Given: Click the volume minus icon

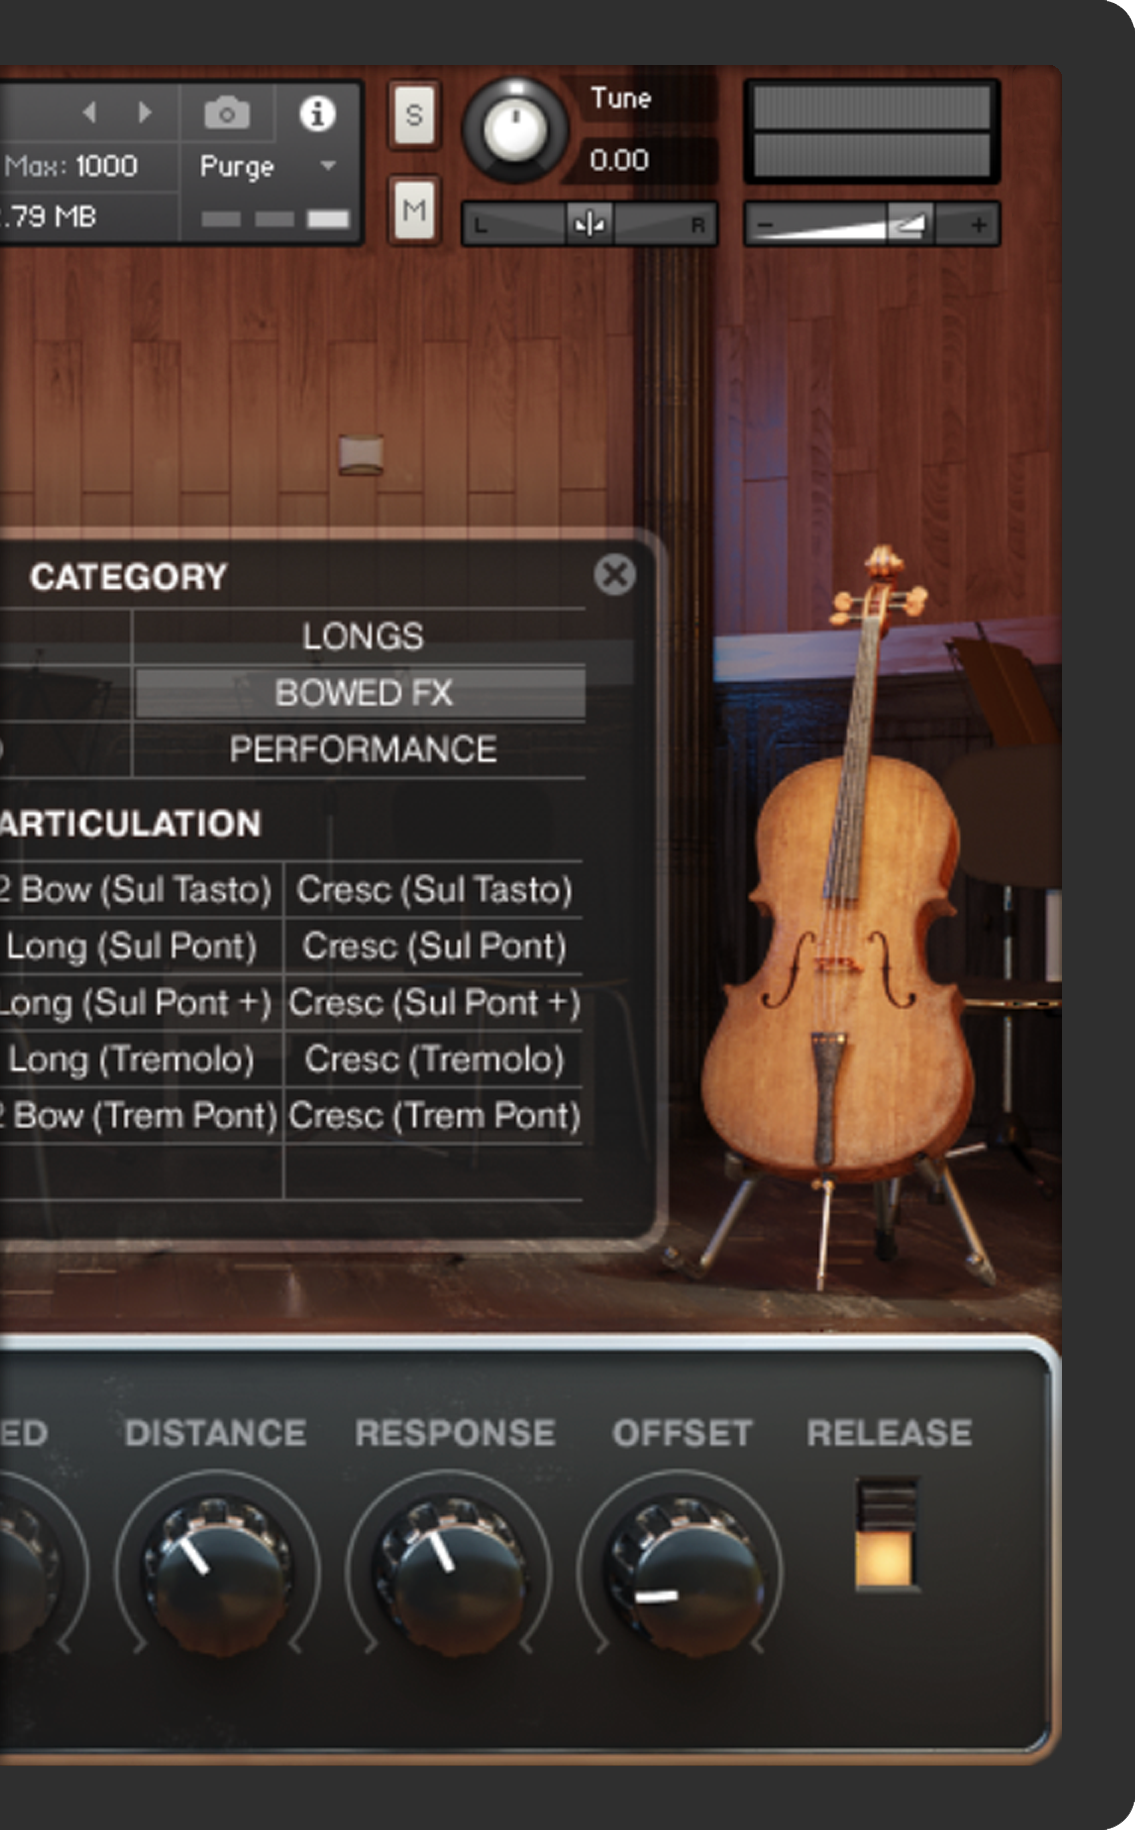Looking at the screenshot, I should (x=766, y=225).
